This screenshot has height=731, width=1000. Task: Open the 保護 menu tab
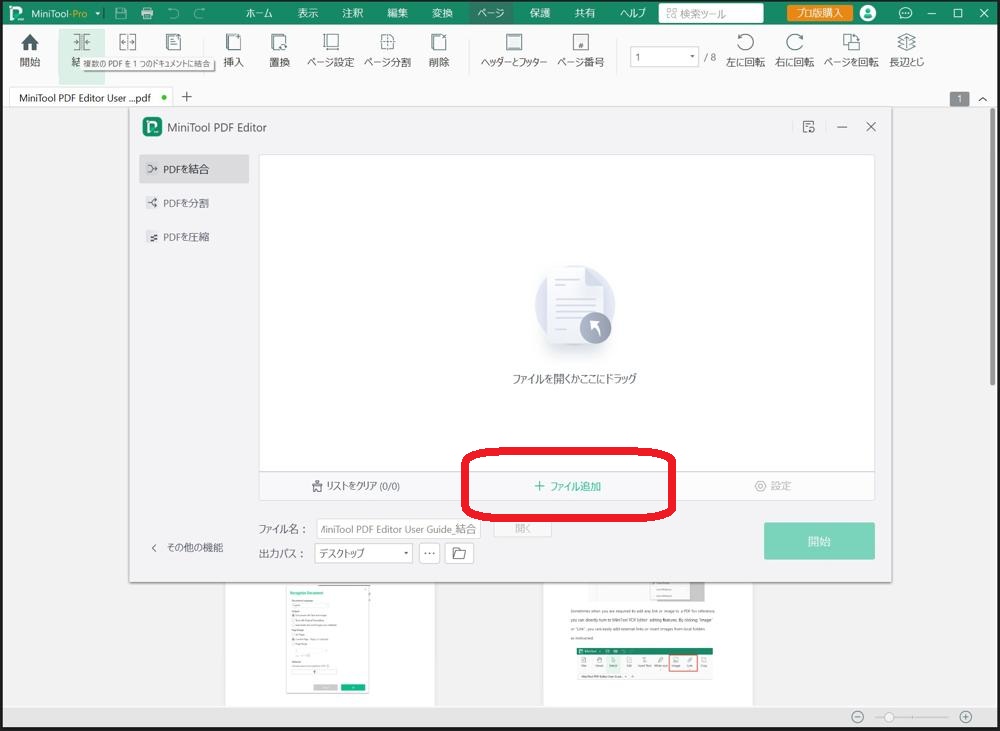coord(540,13)
